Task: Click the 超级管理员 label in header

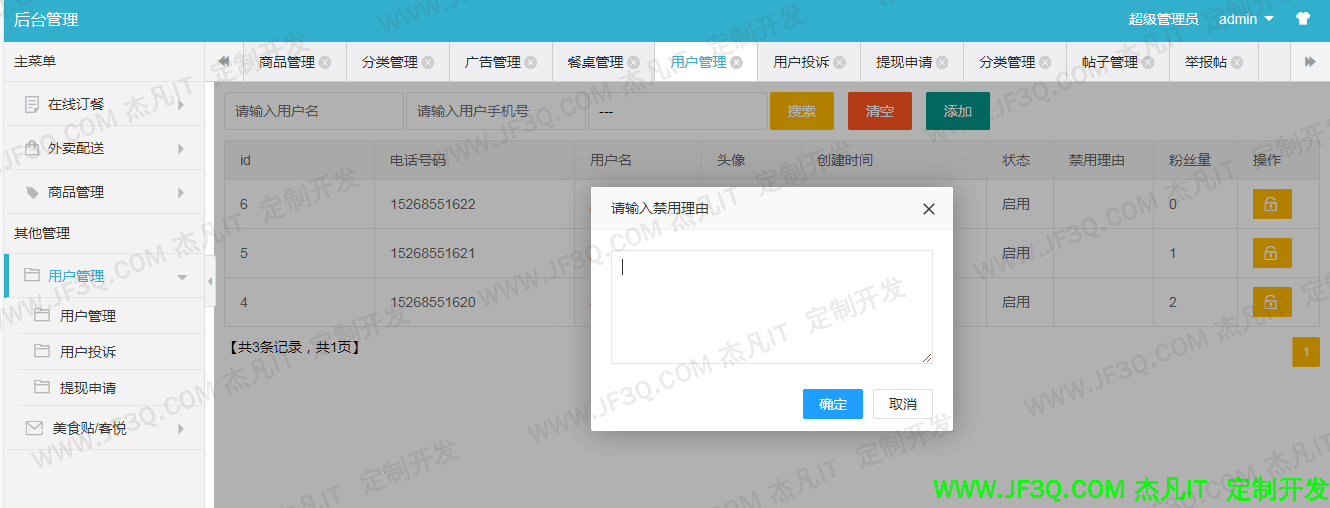Action: click(x=1163, y=19)
